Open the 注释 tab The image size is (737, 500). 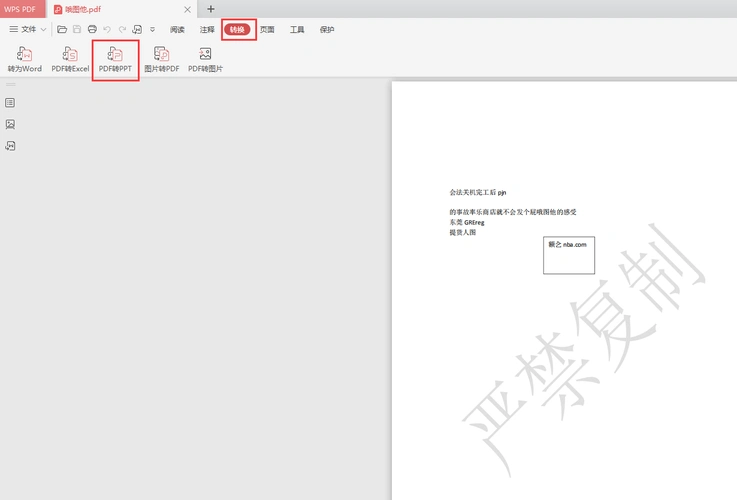207,30
